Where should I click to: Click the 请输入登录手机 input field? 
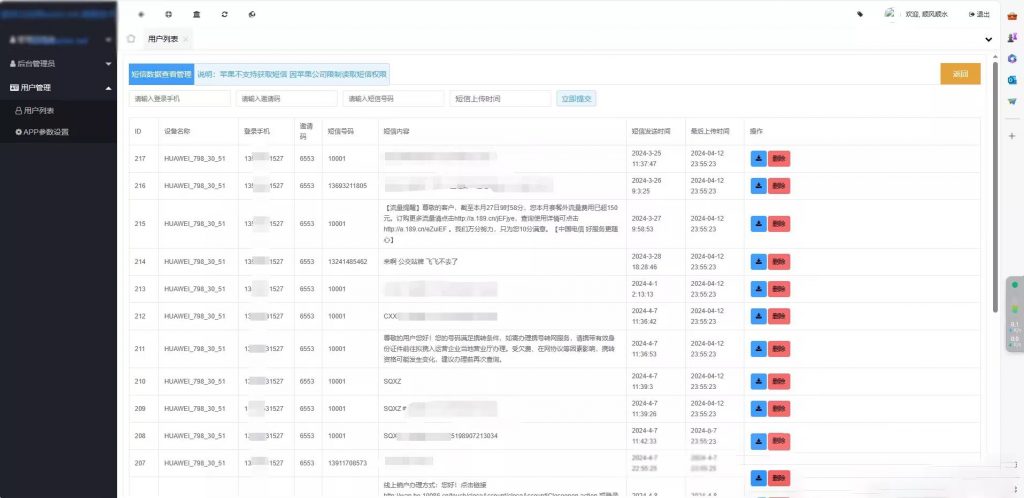coord(180,99)
